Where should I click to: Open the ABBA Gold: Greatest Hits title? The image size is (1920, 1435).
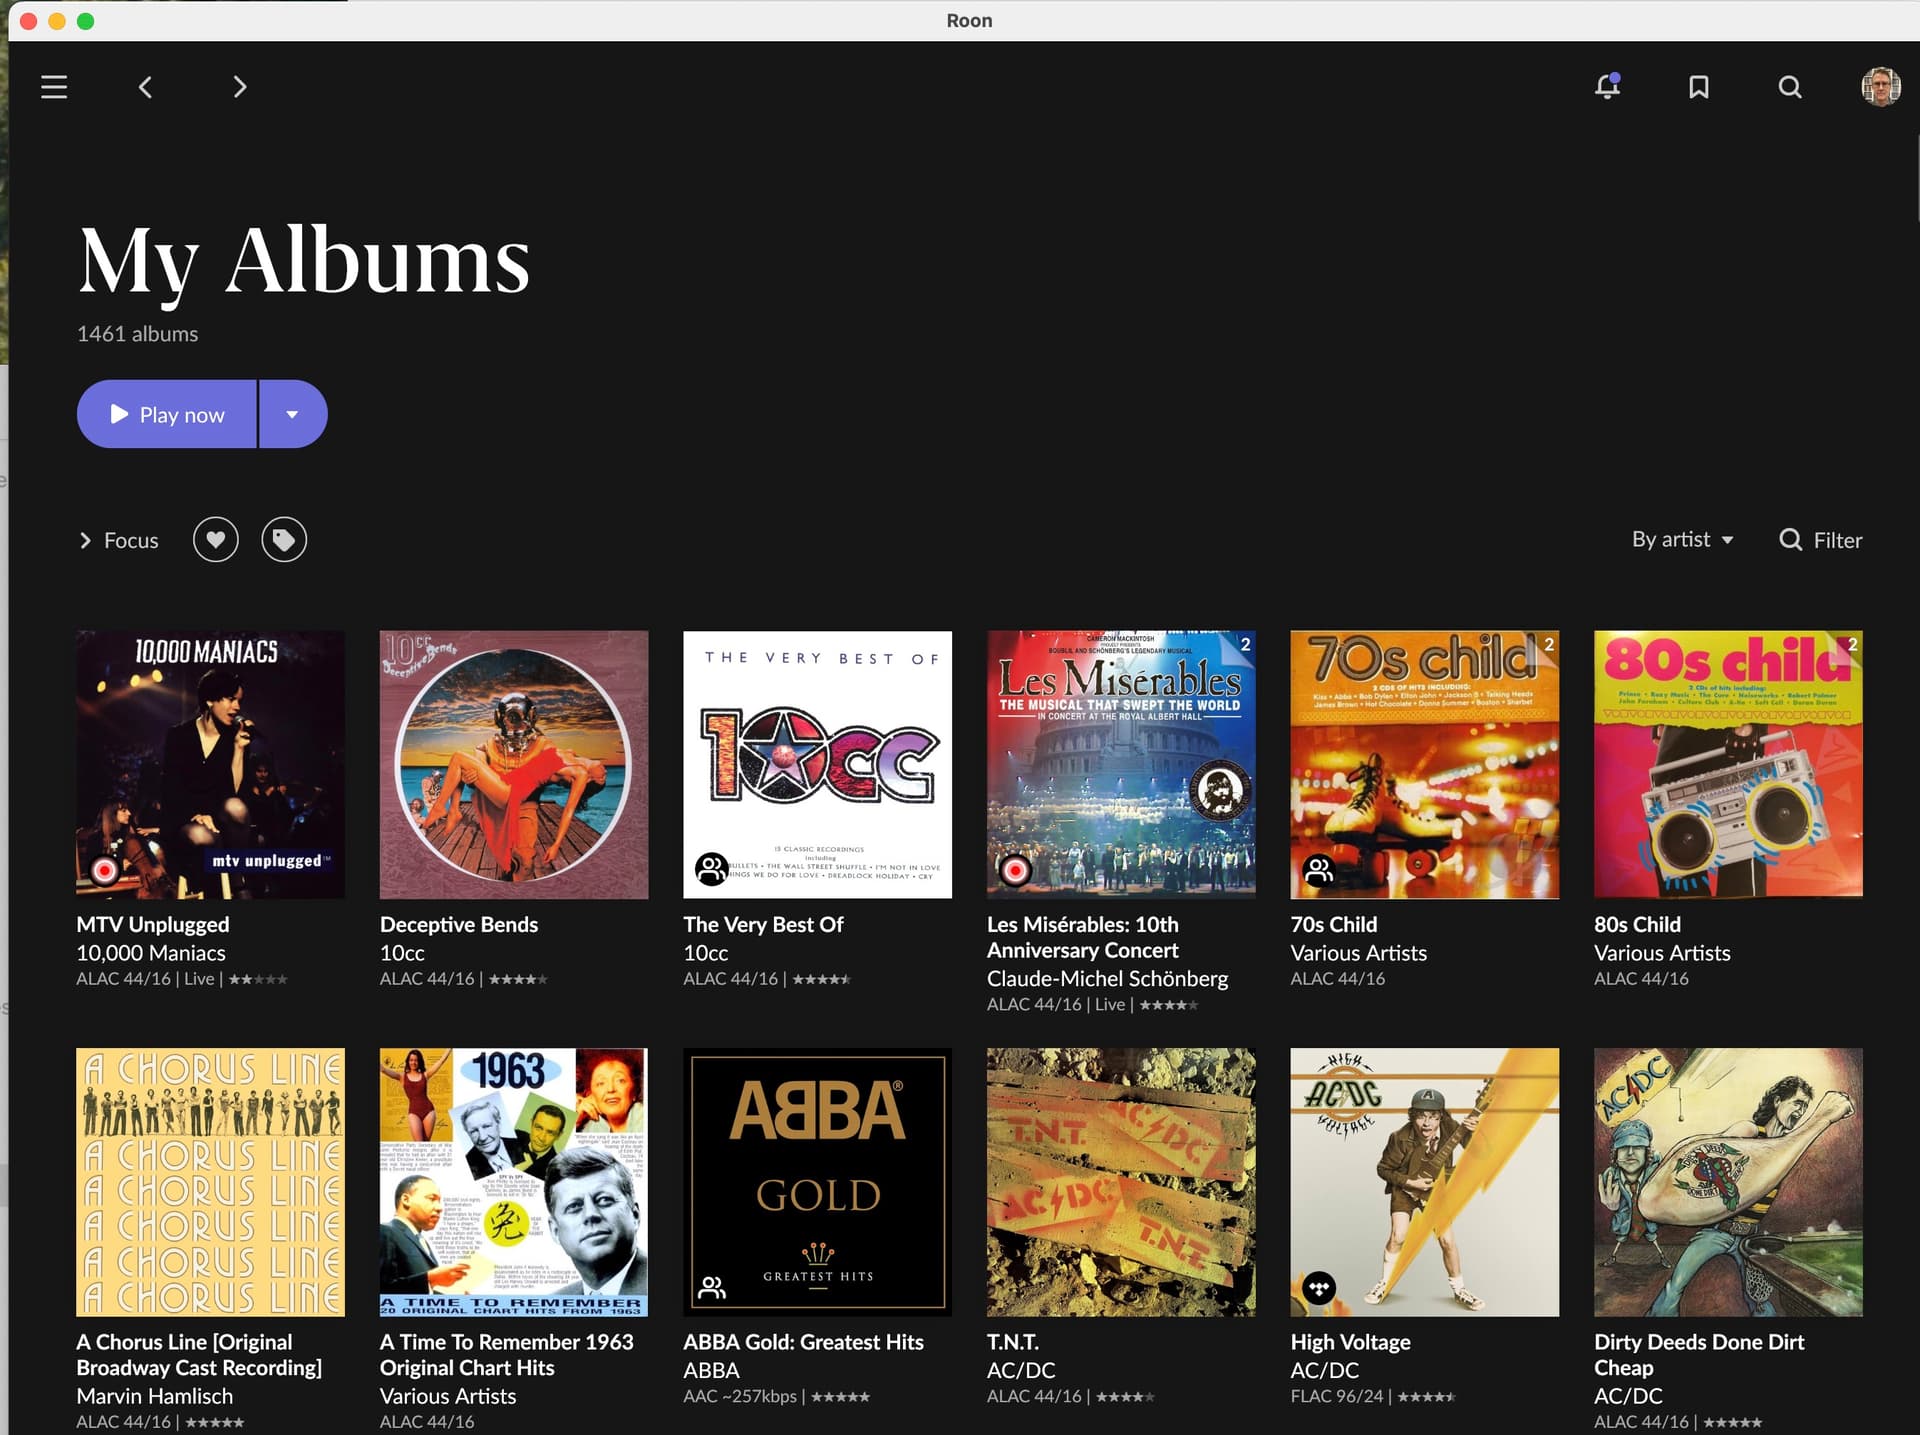(x=803, y=1342)
